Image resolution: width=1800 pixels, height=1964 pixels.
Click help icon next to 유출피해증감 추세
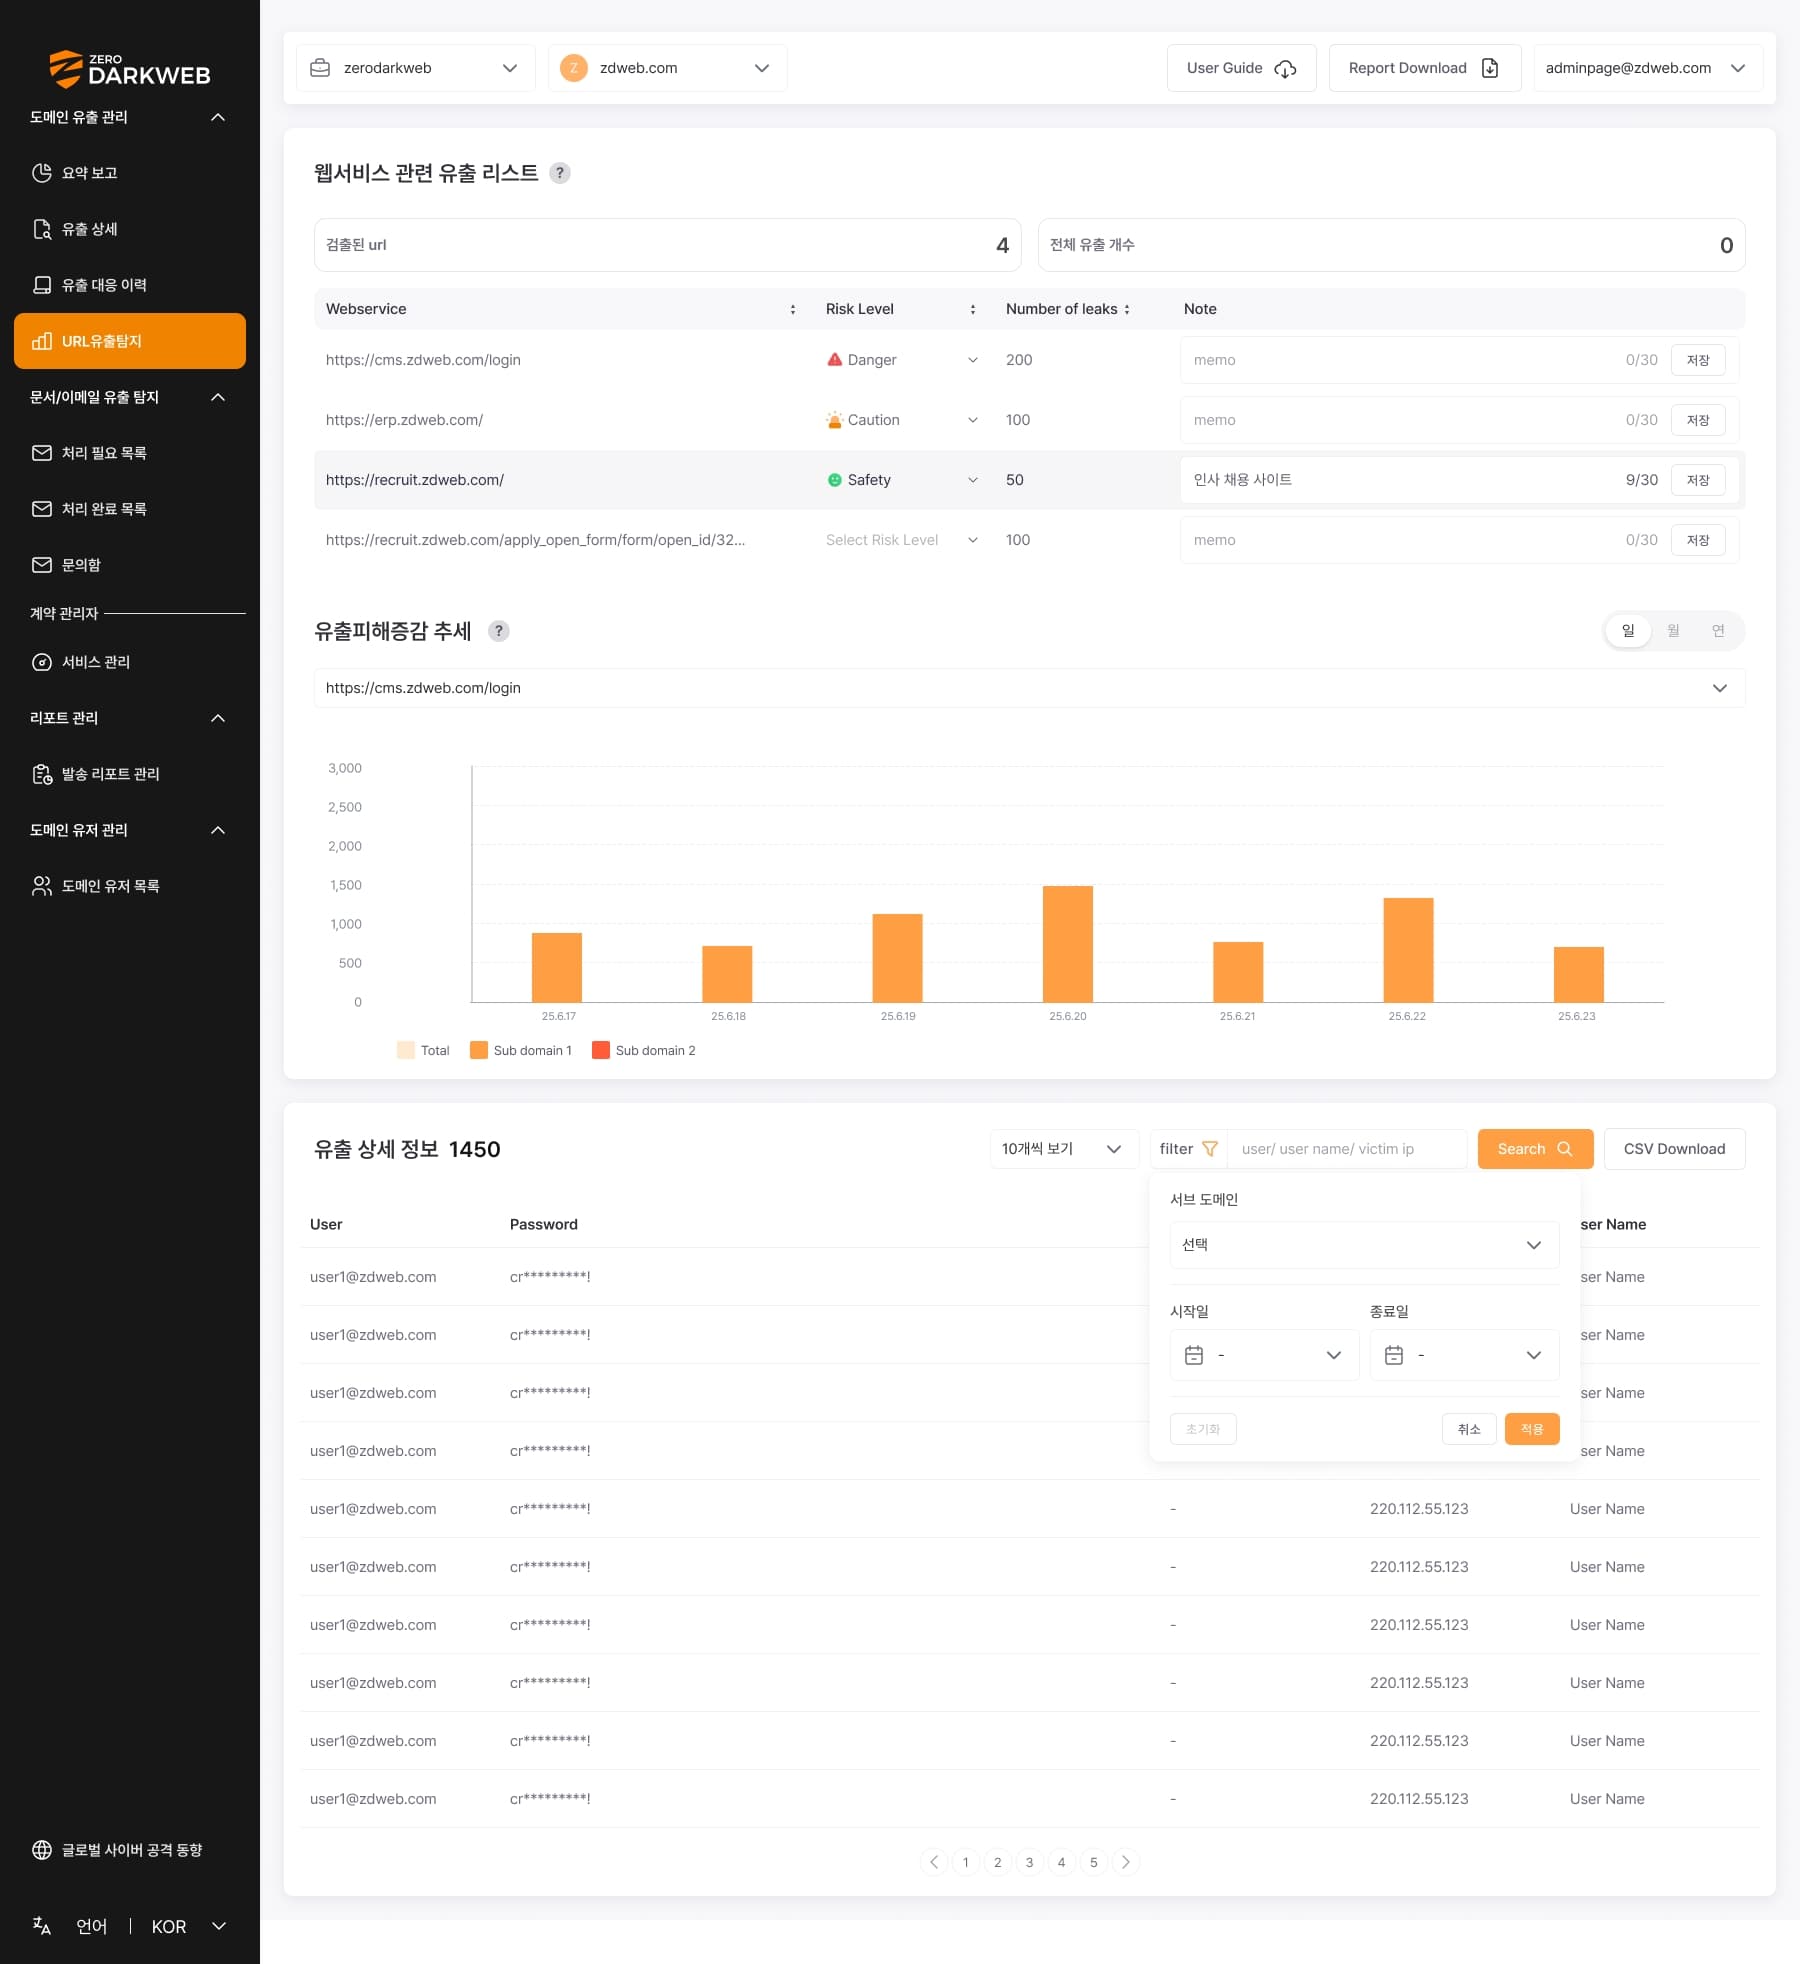tap(498, 631)
